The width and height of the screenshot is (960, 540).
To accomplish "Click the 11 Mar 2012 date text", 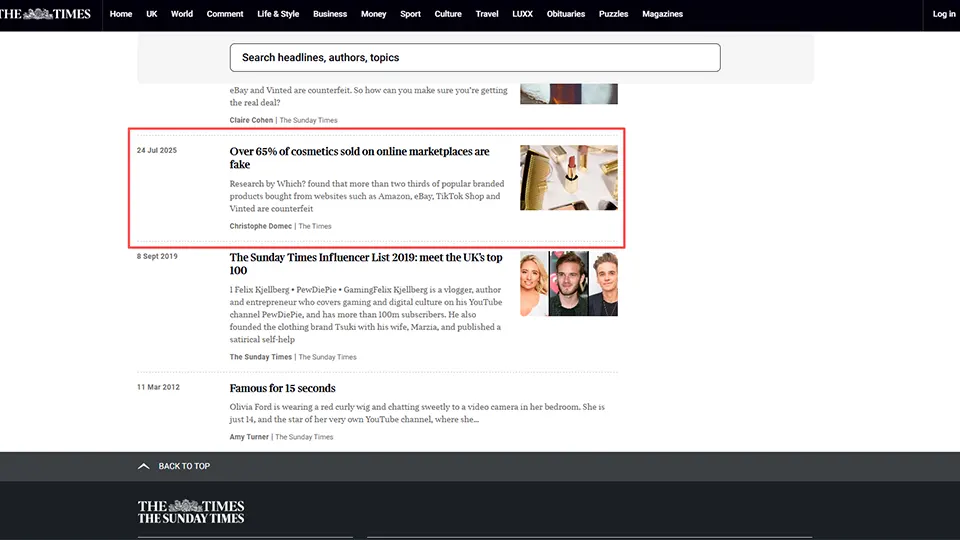I will pos(158,387).
